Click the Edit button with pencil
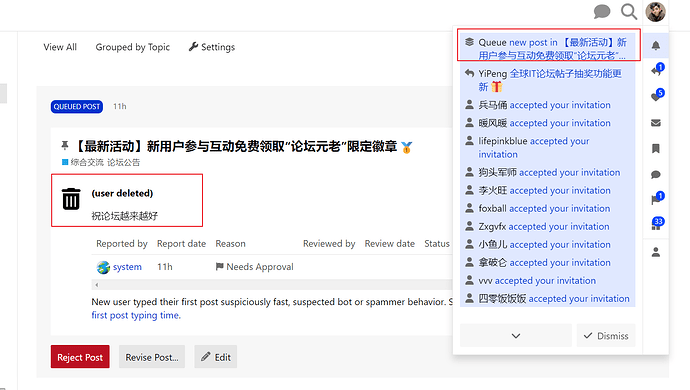Screen dimensions: 690x390 (216, 357)
